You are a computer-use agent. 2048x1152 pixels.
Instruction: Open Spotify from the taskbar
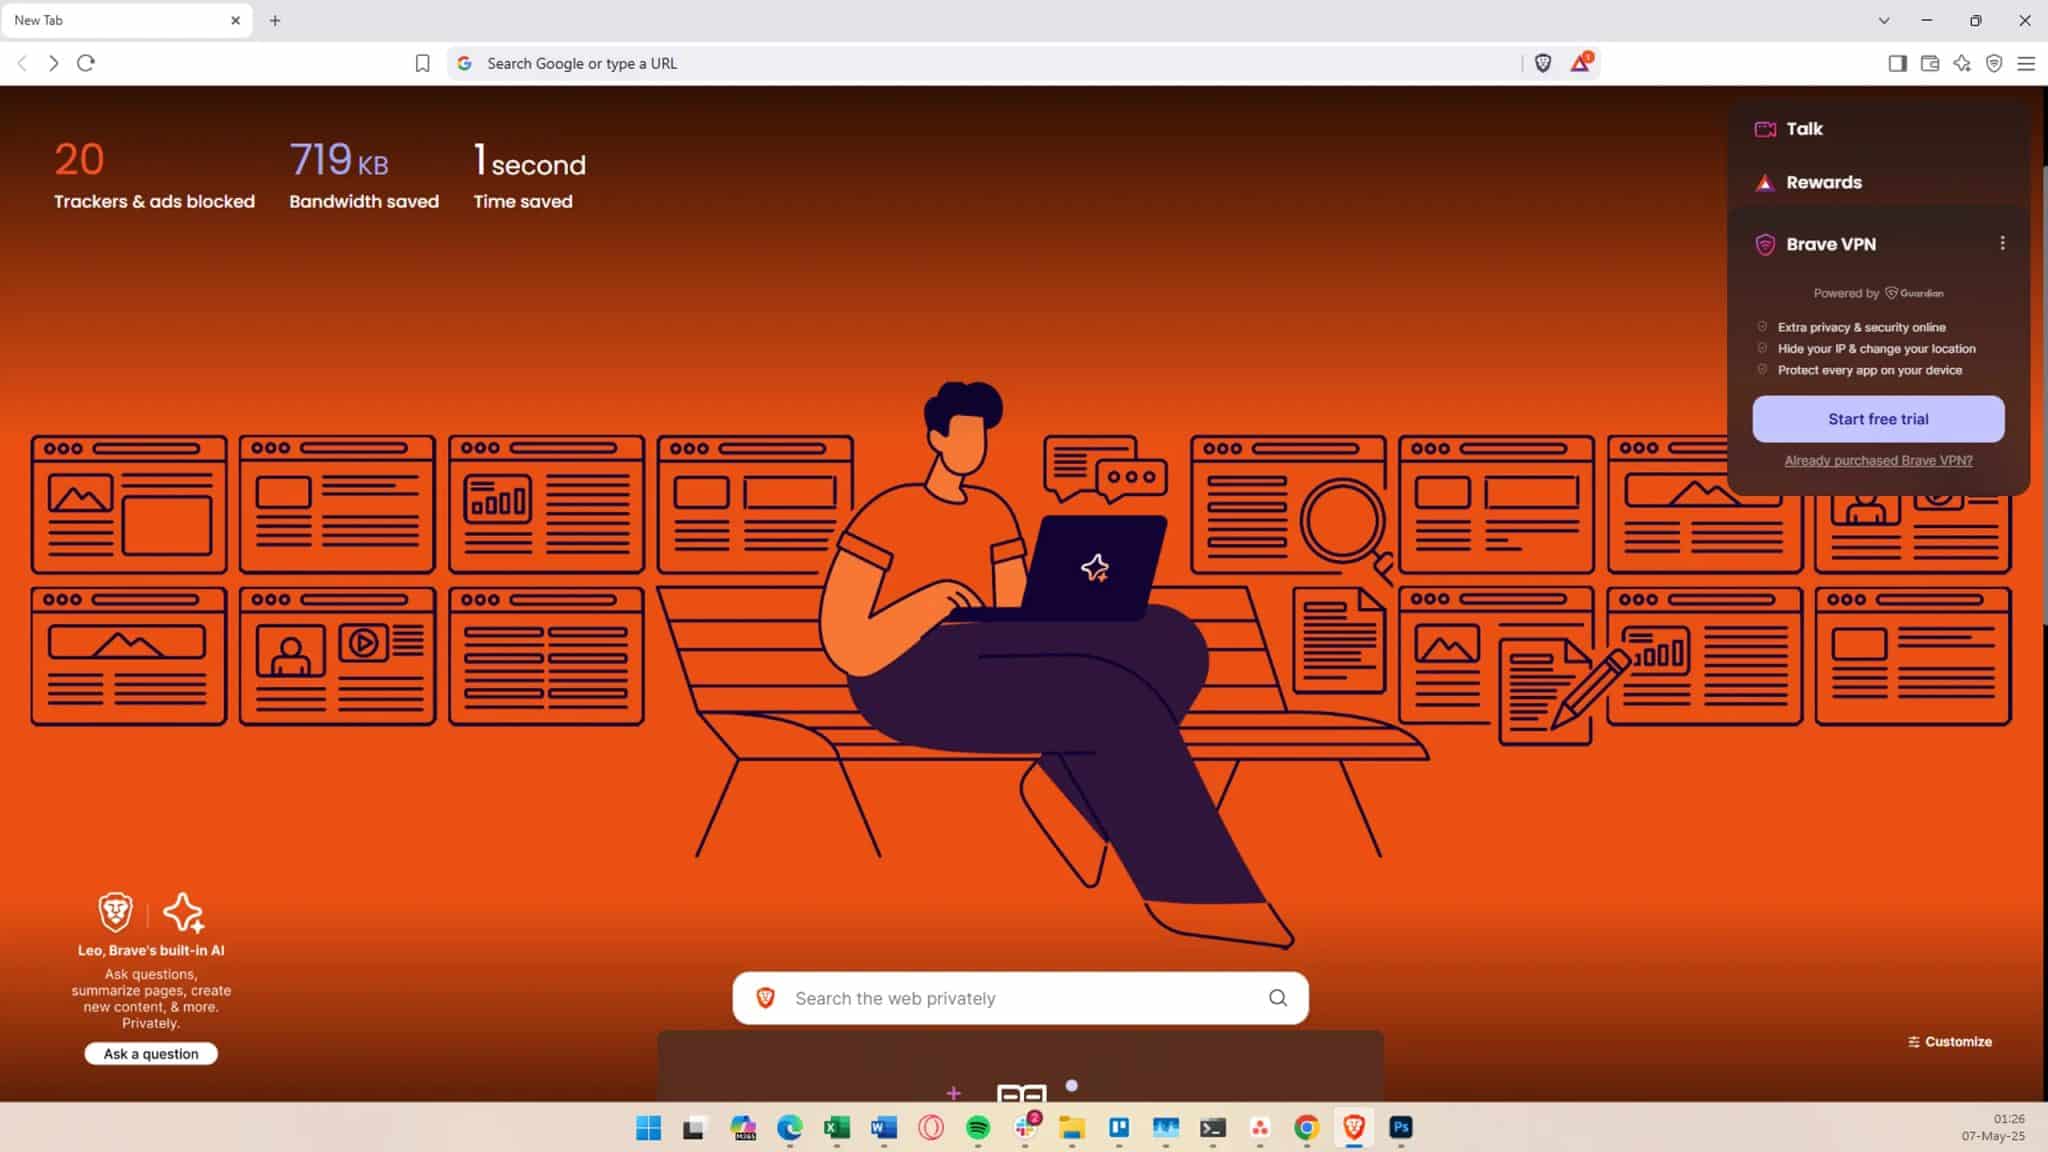coord(978,1128)
